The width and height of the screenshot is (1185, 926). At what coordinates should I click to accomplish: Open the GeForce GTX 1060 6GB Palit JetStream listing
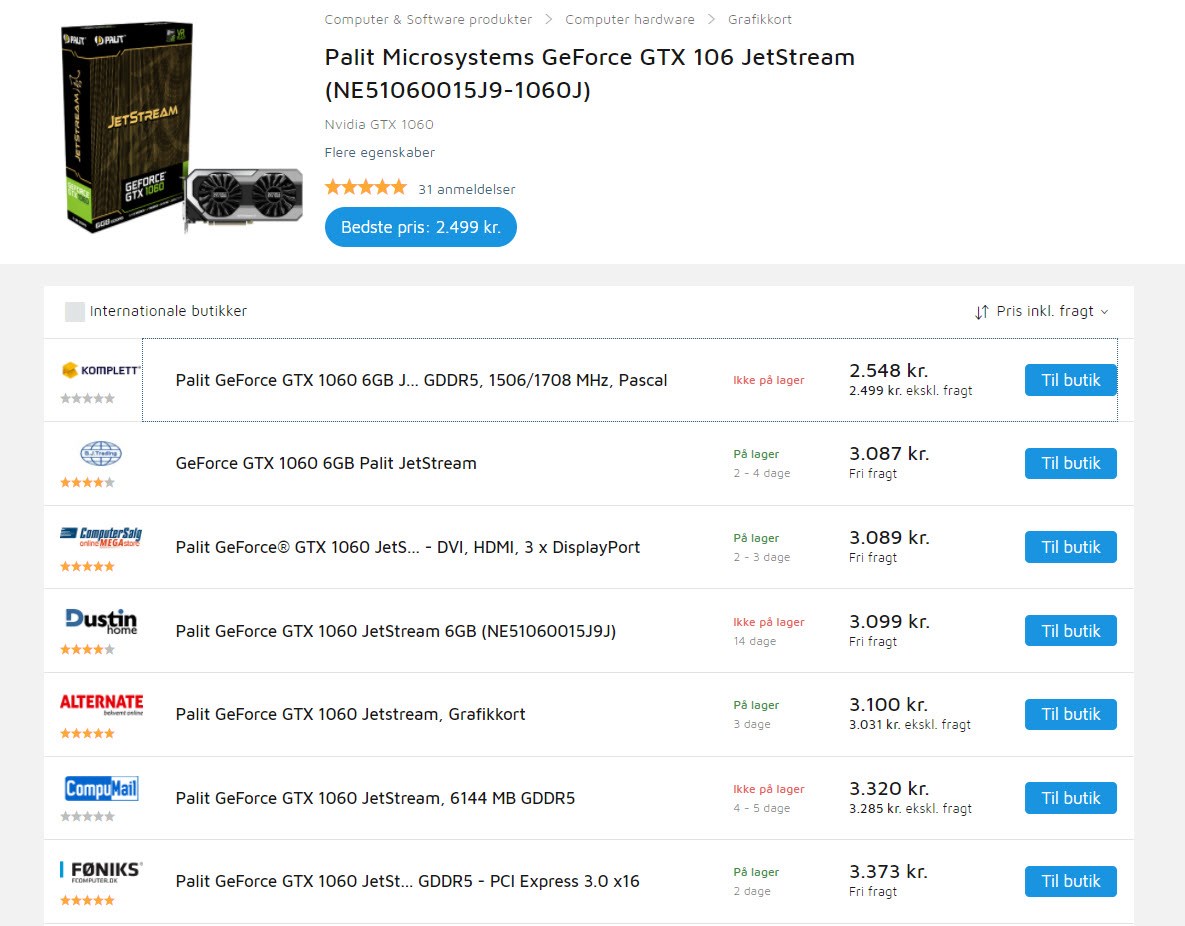pyautogui.click(x=326, y=464)
